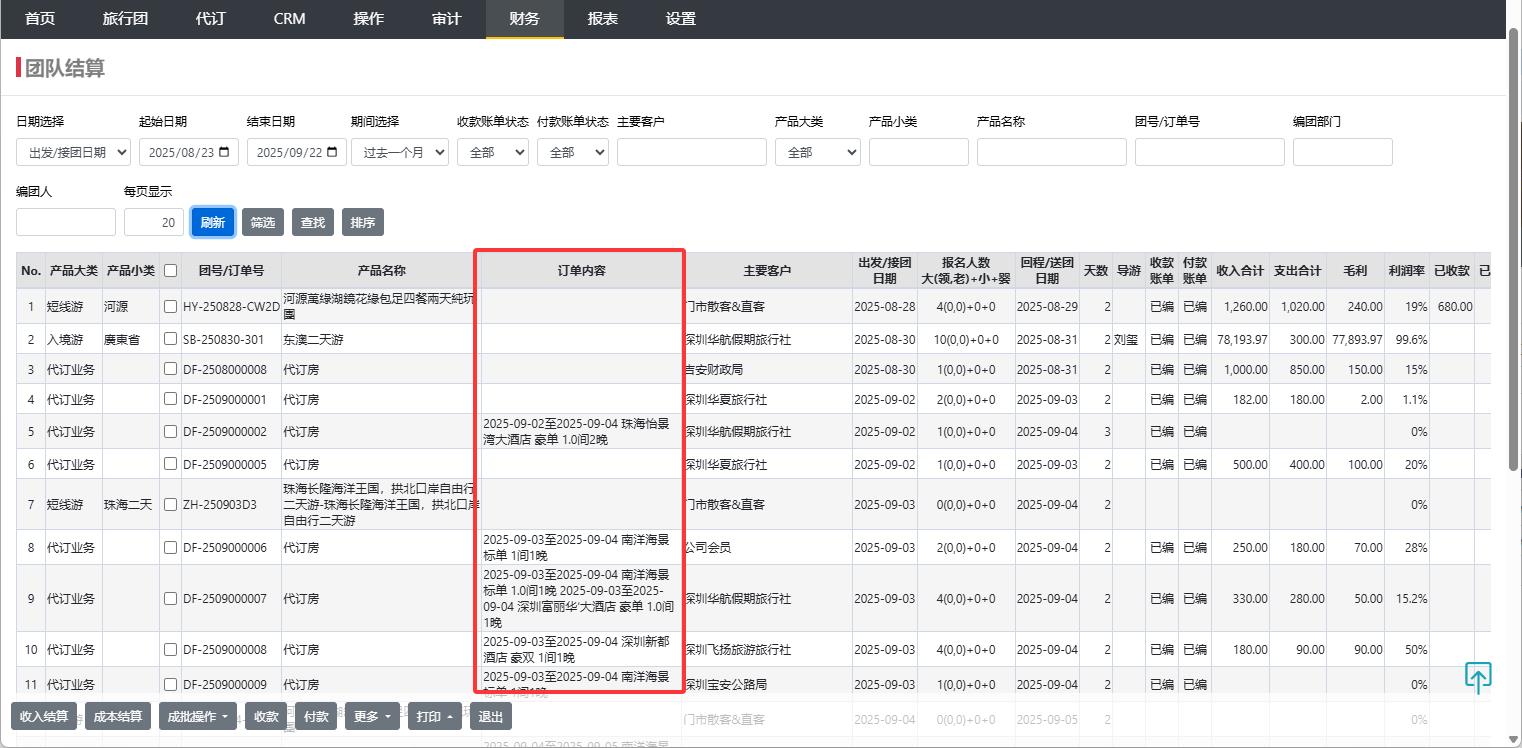Expand the 打印 dropdown button
Screen dimensions: 1522x748
point(434,716)
